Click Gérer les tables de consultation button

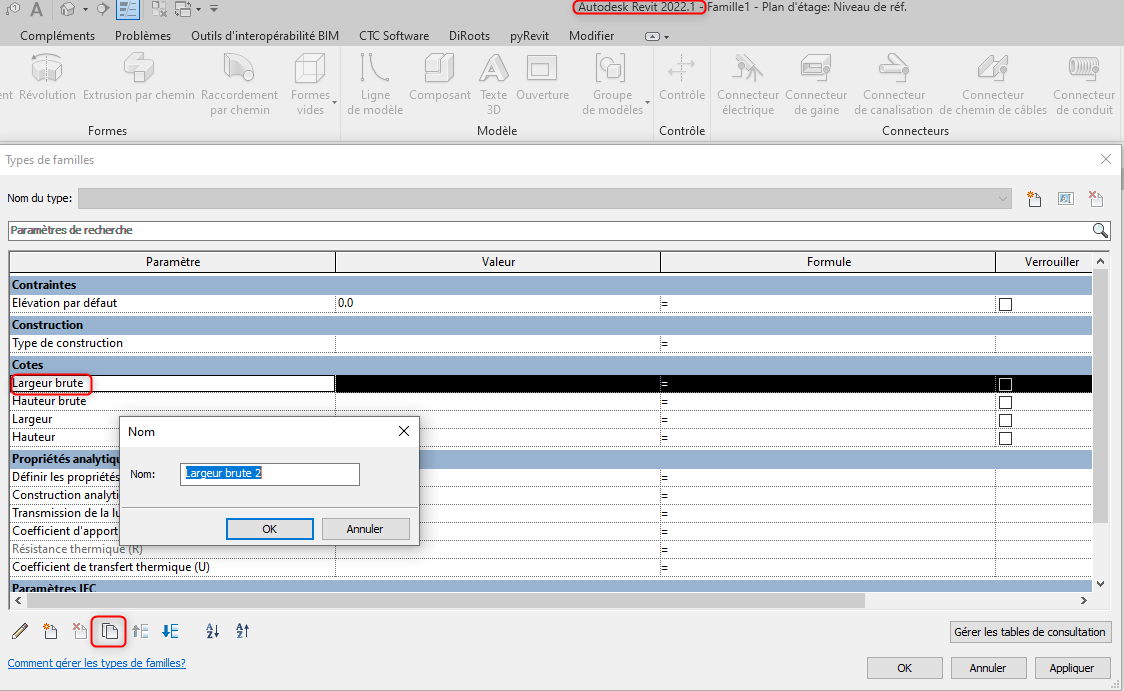[1030, 632]
